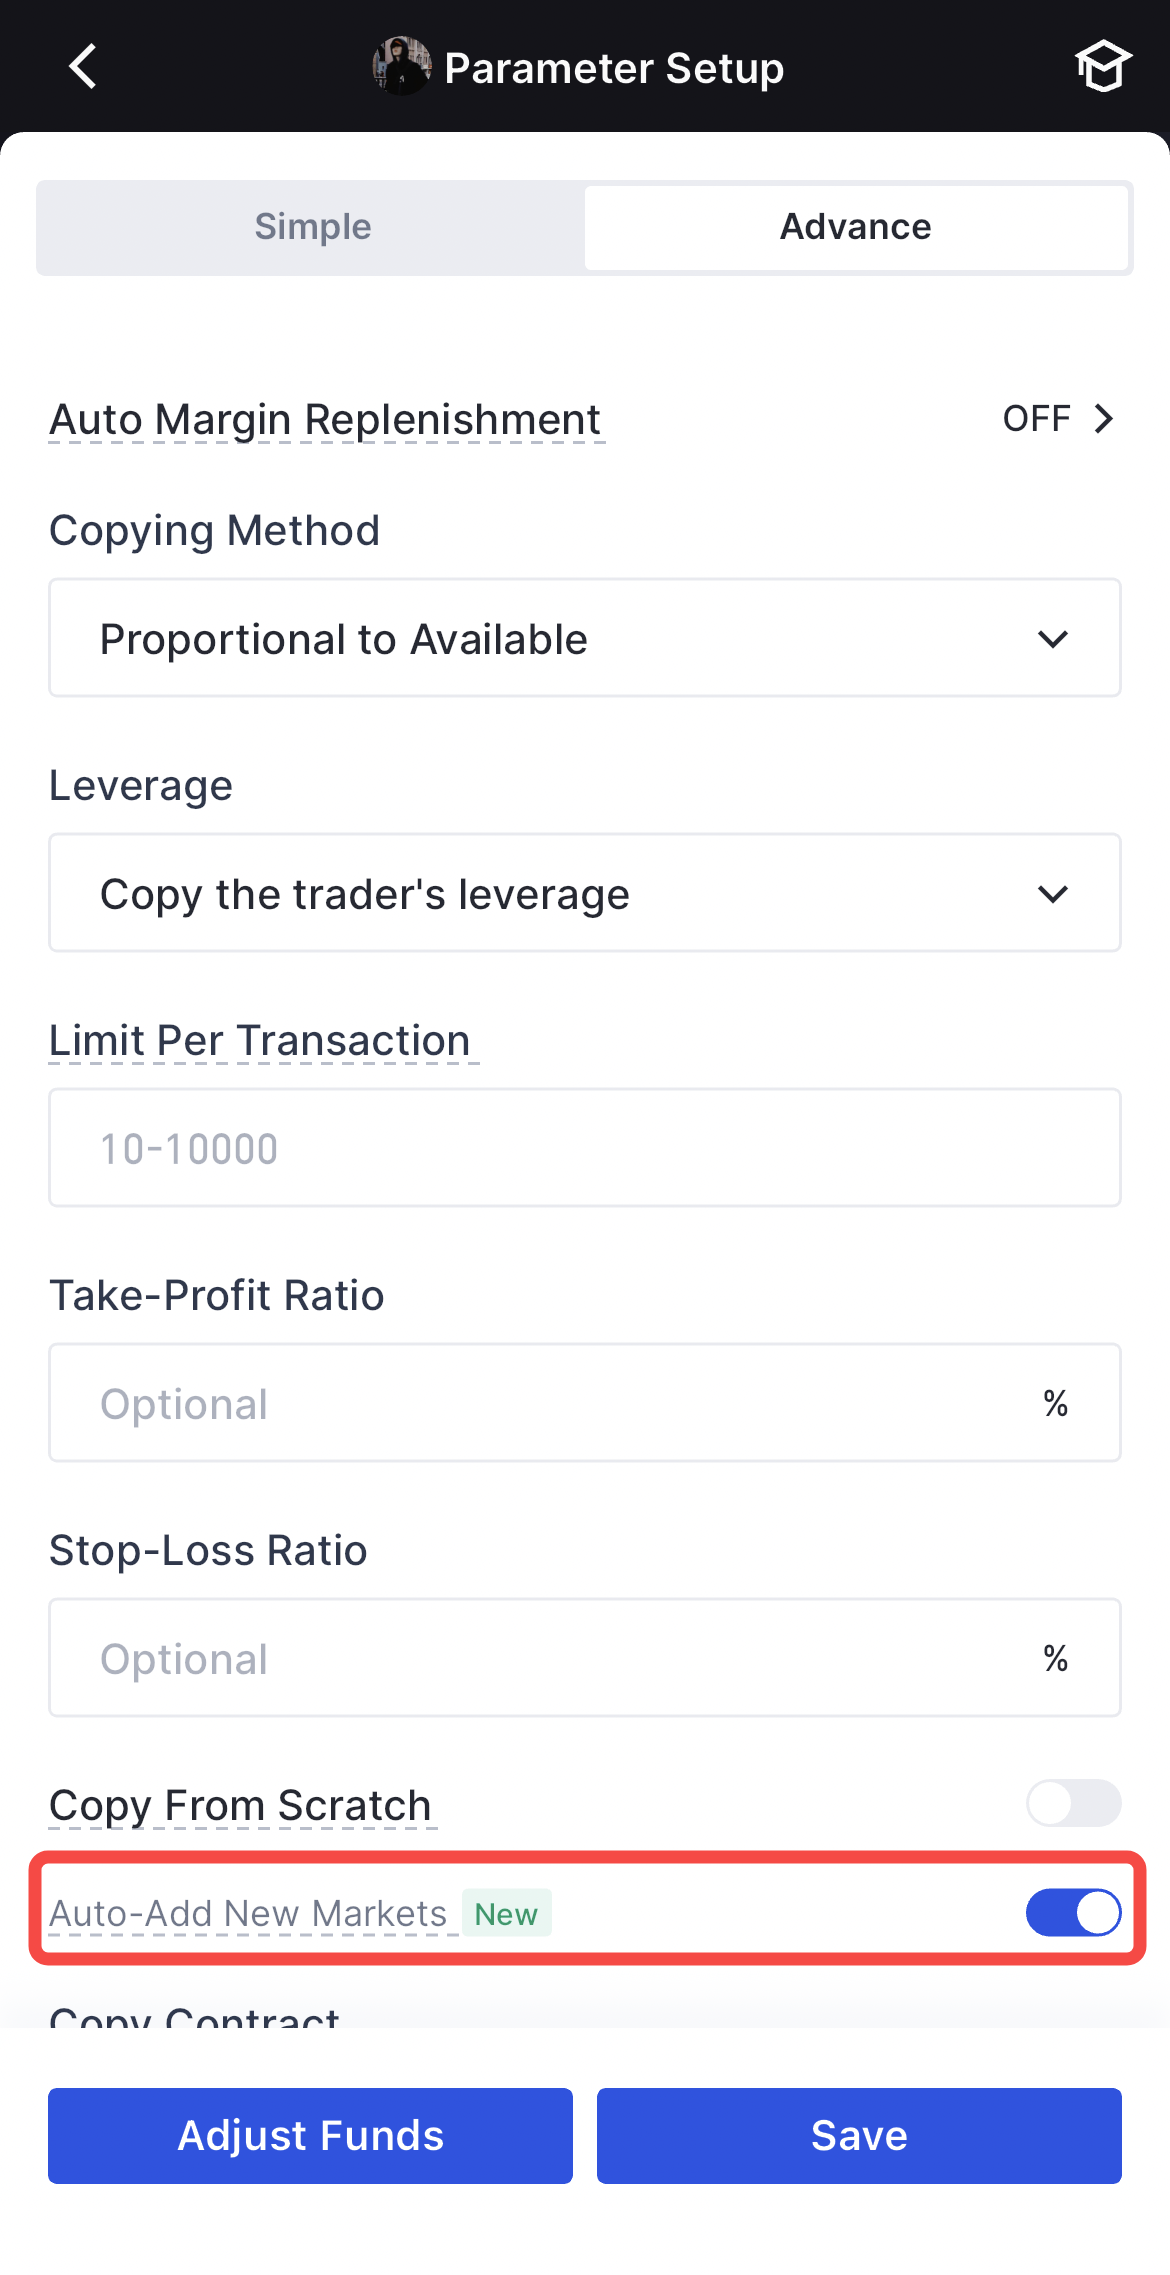Tap the trader avatar in header
The image size is (1170, 2275).
tap(401, 67)
